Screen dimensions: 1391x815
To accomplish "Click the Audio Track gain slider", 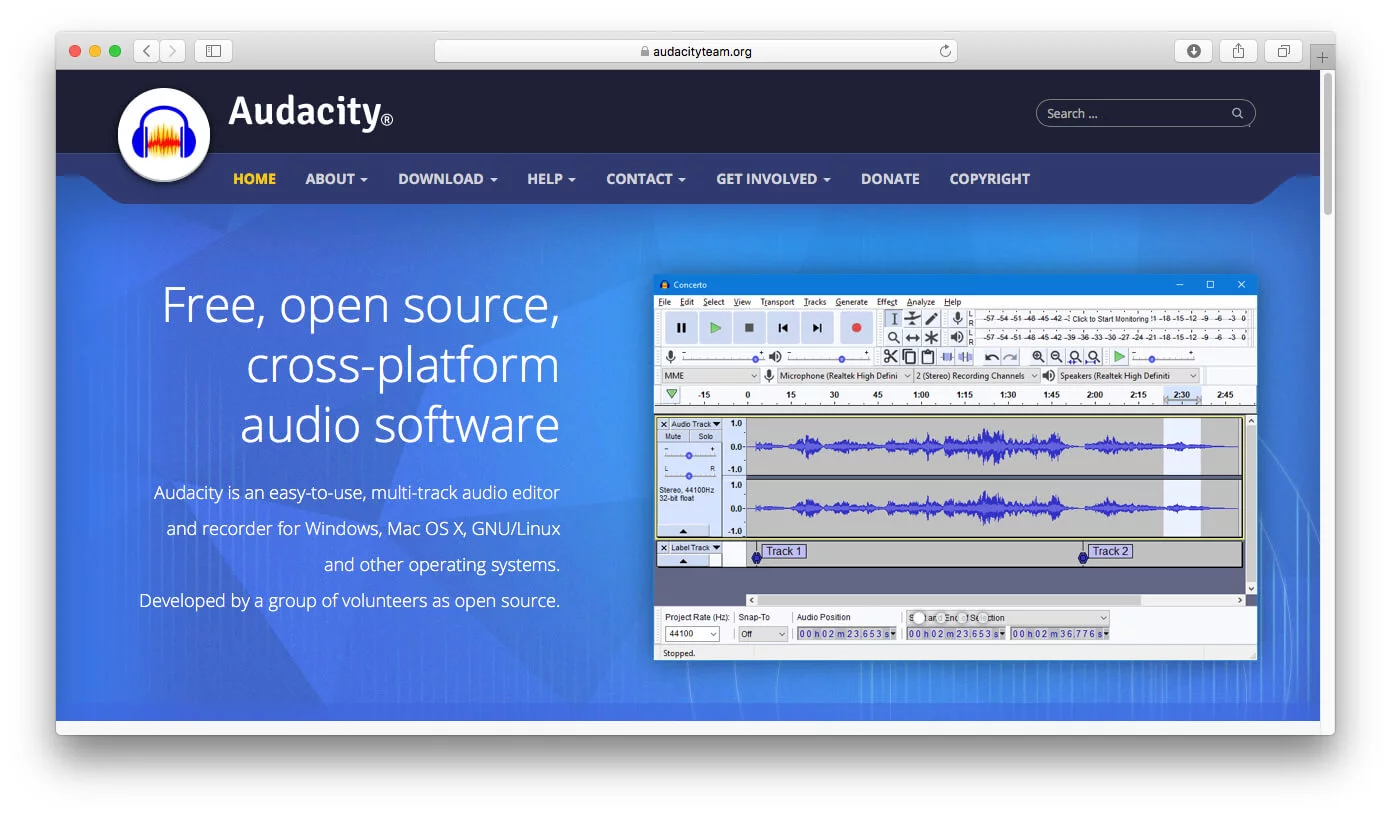I will (689, 454).
